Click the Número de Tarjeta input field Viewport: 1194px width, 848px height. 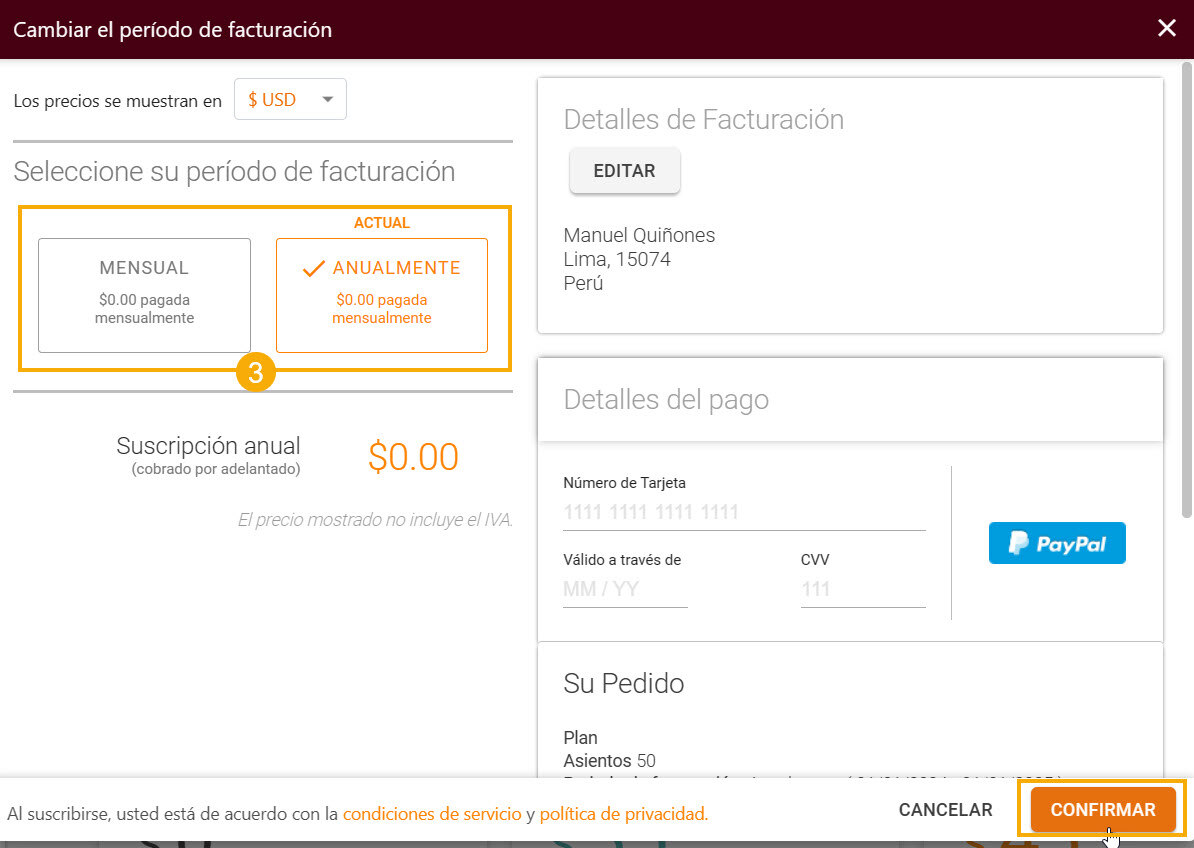click(x=700, y=511)
